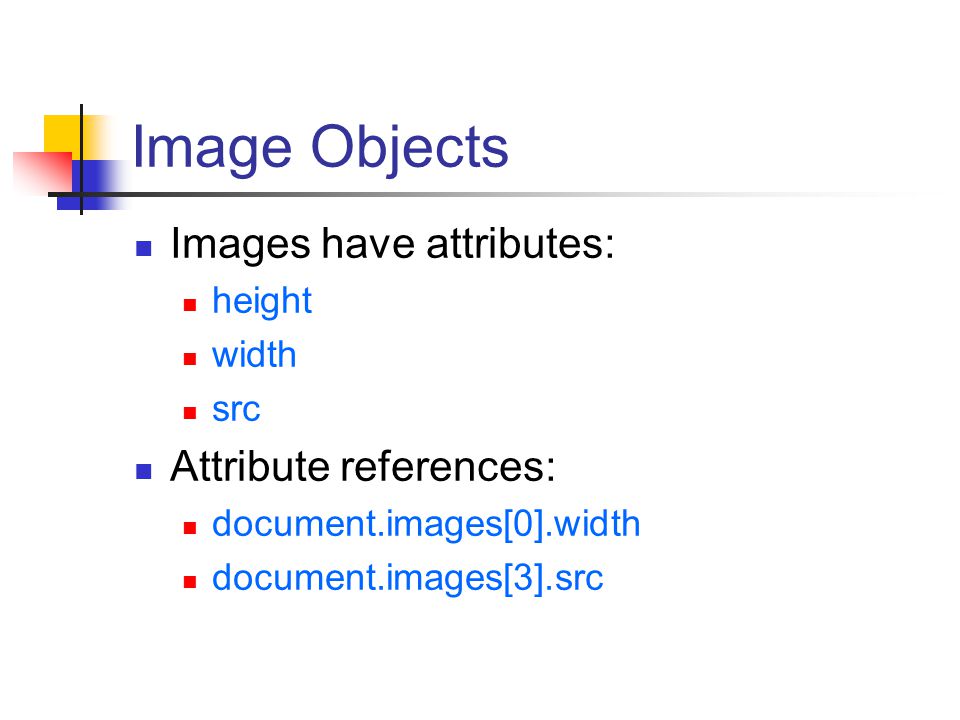960x720 pixels.
Task: Click 'document.images[0].width' reference
Action: (426, 525)
